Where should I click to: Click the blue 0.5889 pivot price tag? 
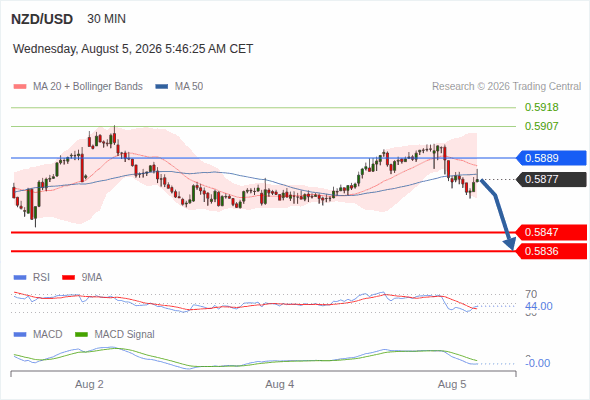551,158
